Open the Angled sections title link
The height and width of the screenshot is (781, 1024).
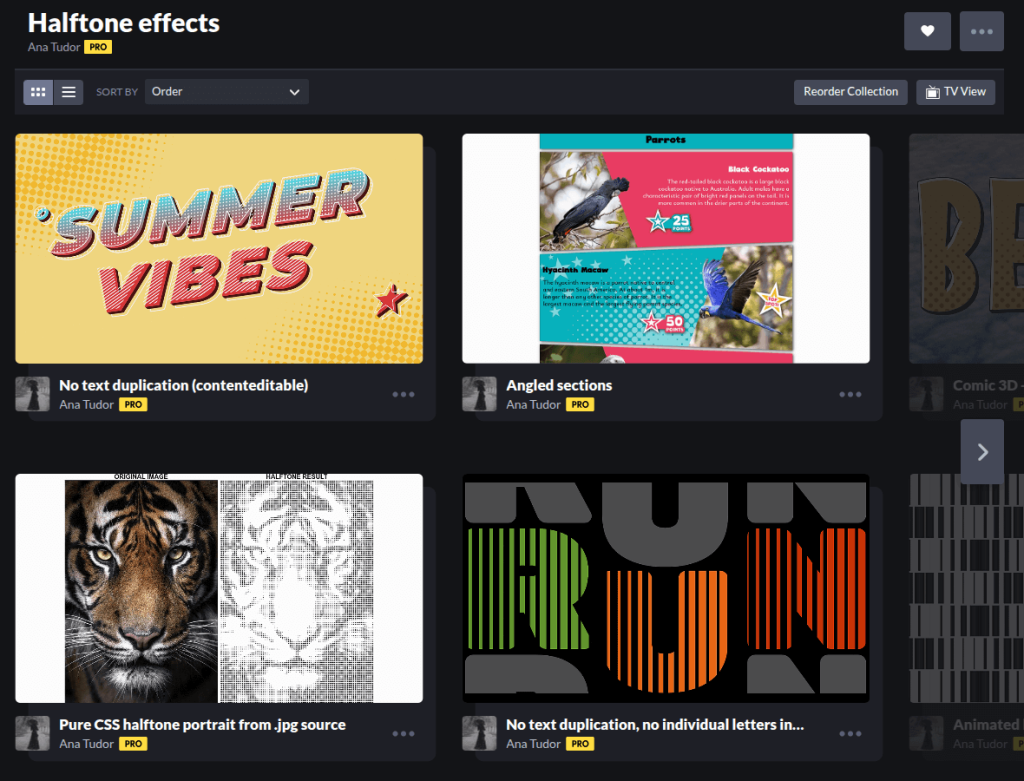pos(559,385)
